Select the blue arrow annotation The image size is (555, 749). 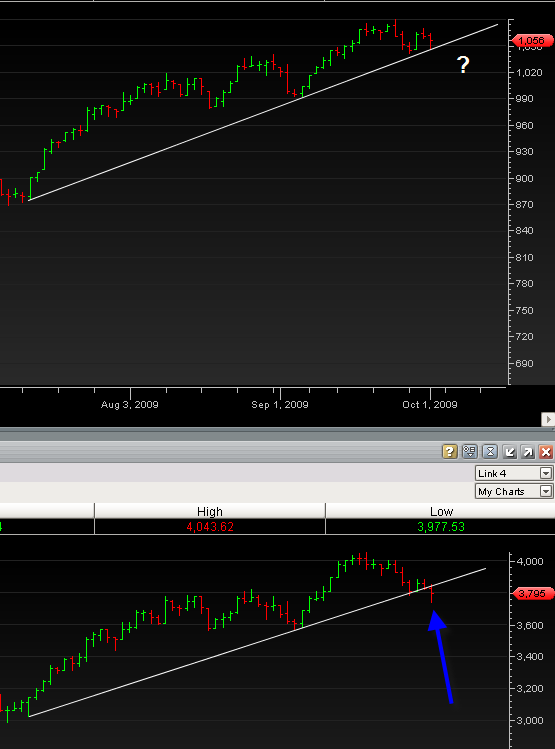[440, 657]
